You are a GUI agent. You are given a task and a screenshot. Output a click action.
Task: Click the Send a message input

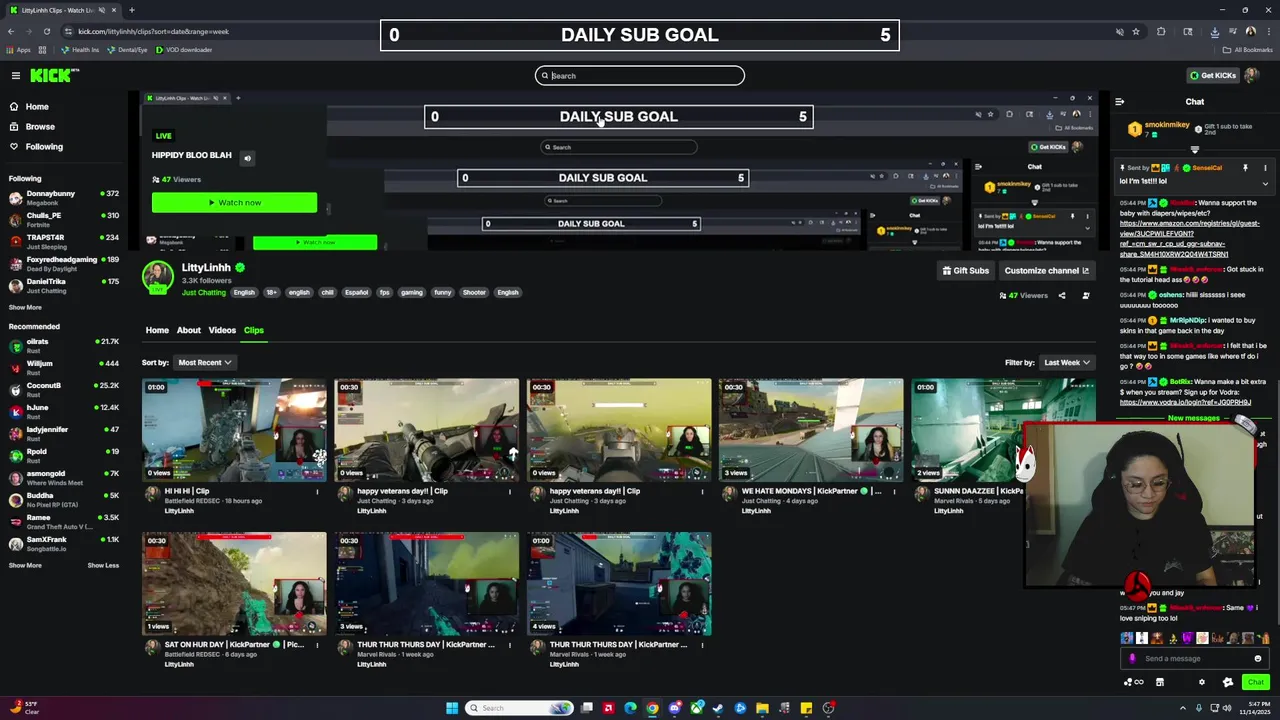(1194, 658)
